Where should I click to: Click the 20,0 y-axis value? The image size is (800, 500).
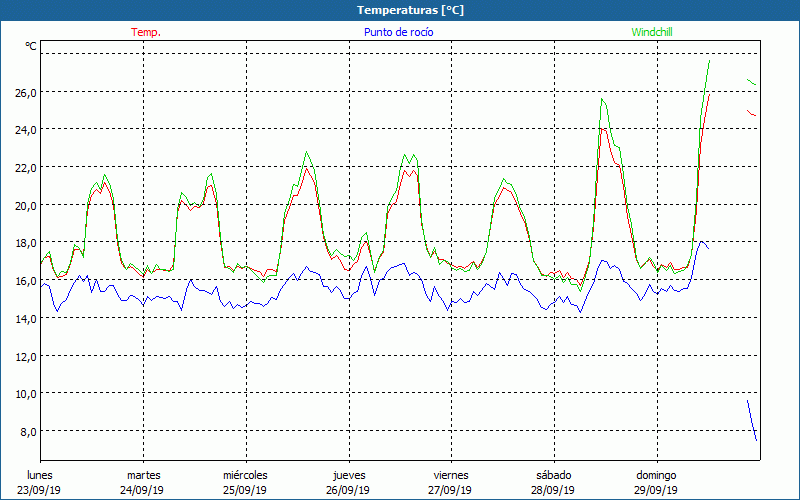pyautogui.click(x=26, y=206)
